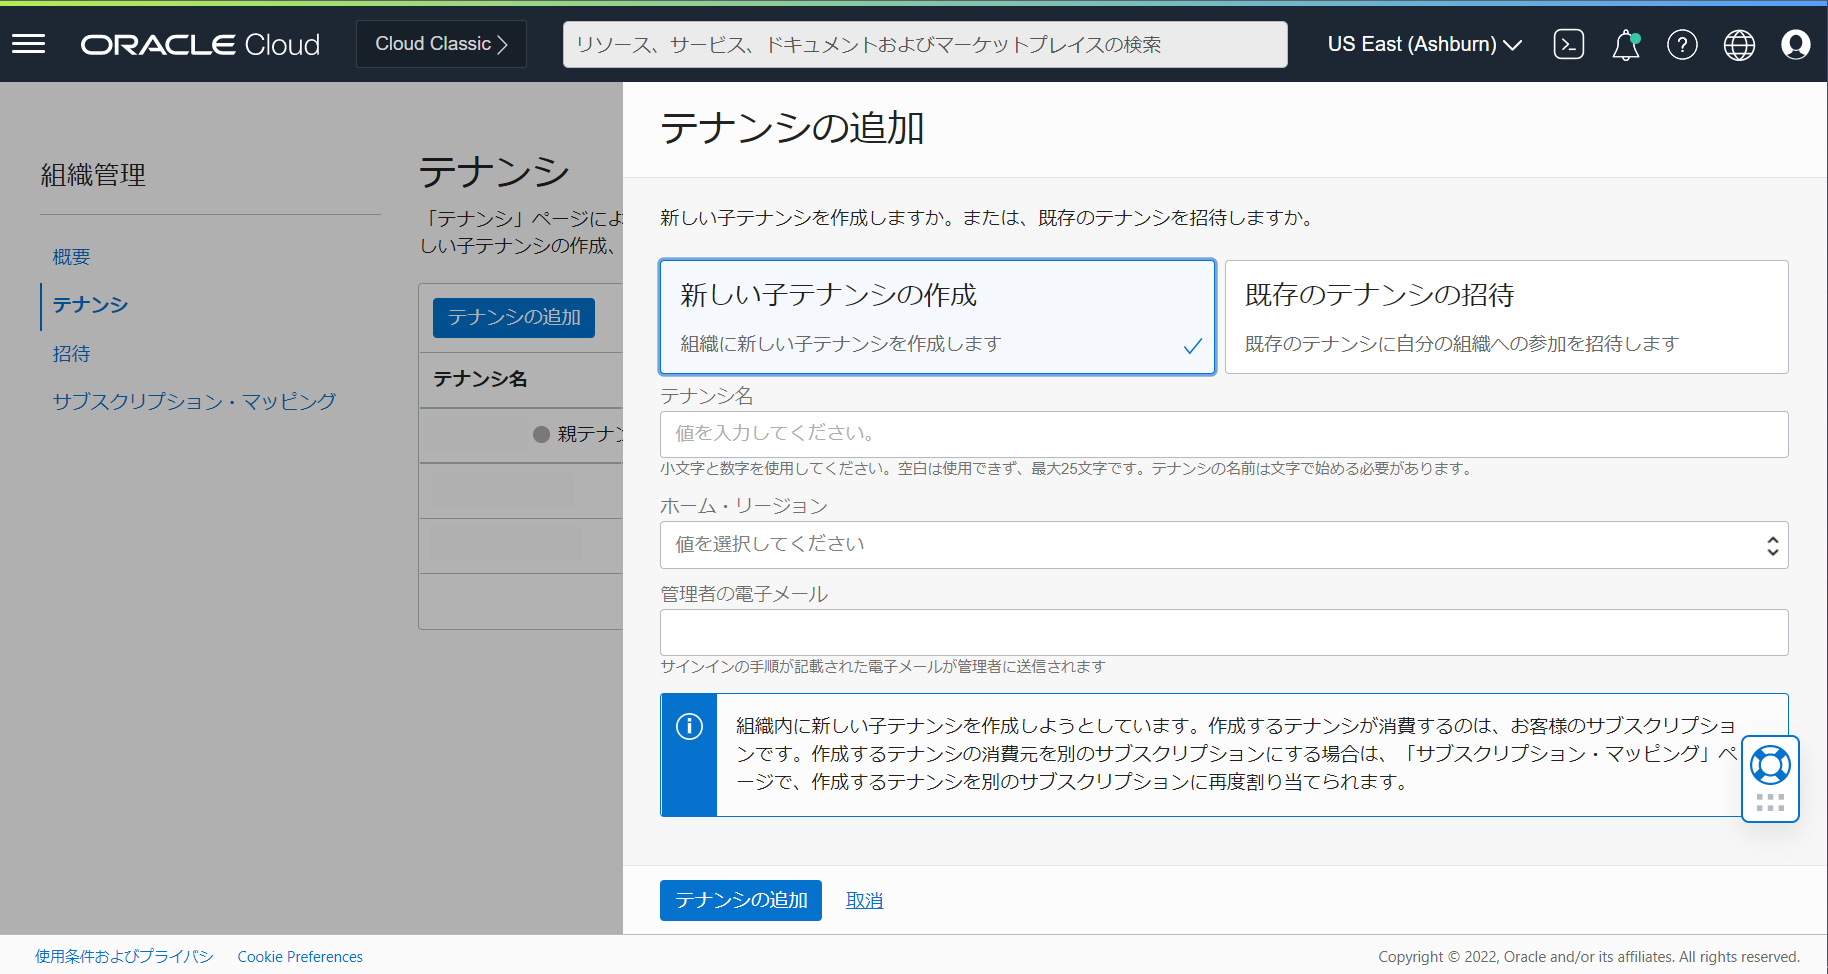Open Cookie Preferences footer link
Viewport: 1828px width, 974px height.
[300, 957]
